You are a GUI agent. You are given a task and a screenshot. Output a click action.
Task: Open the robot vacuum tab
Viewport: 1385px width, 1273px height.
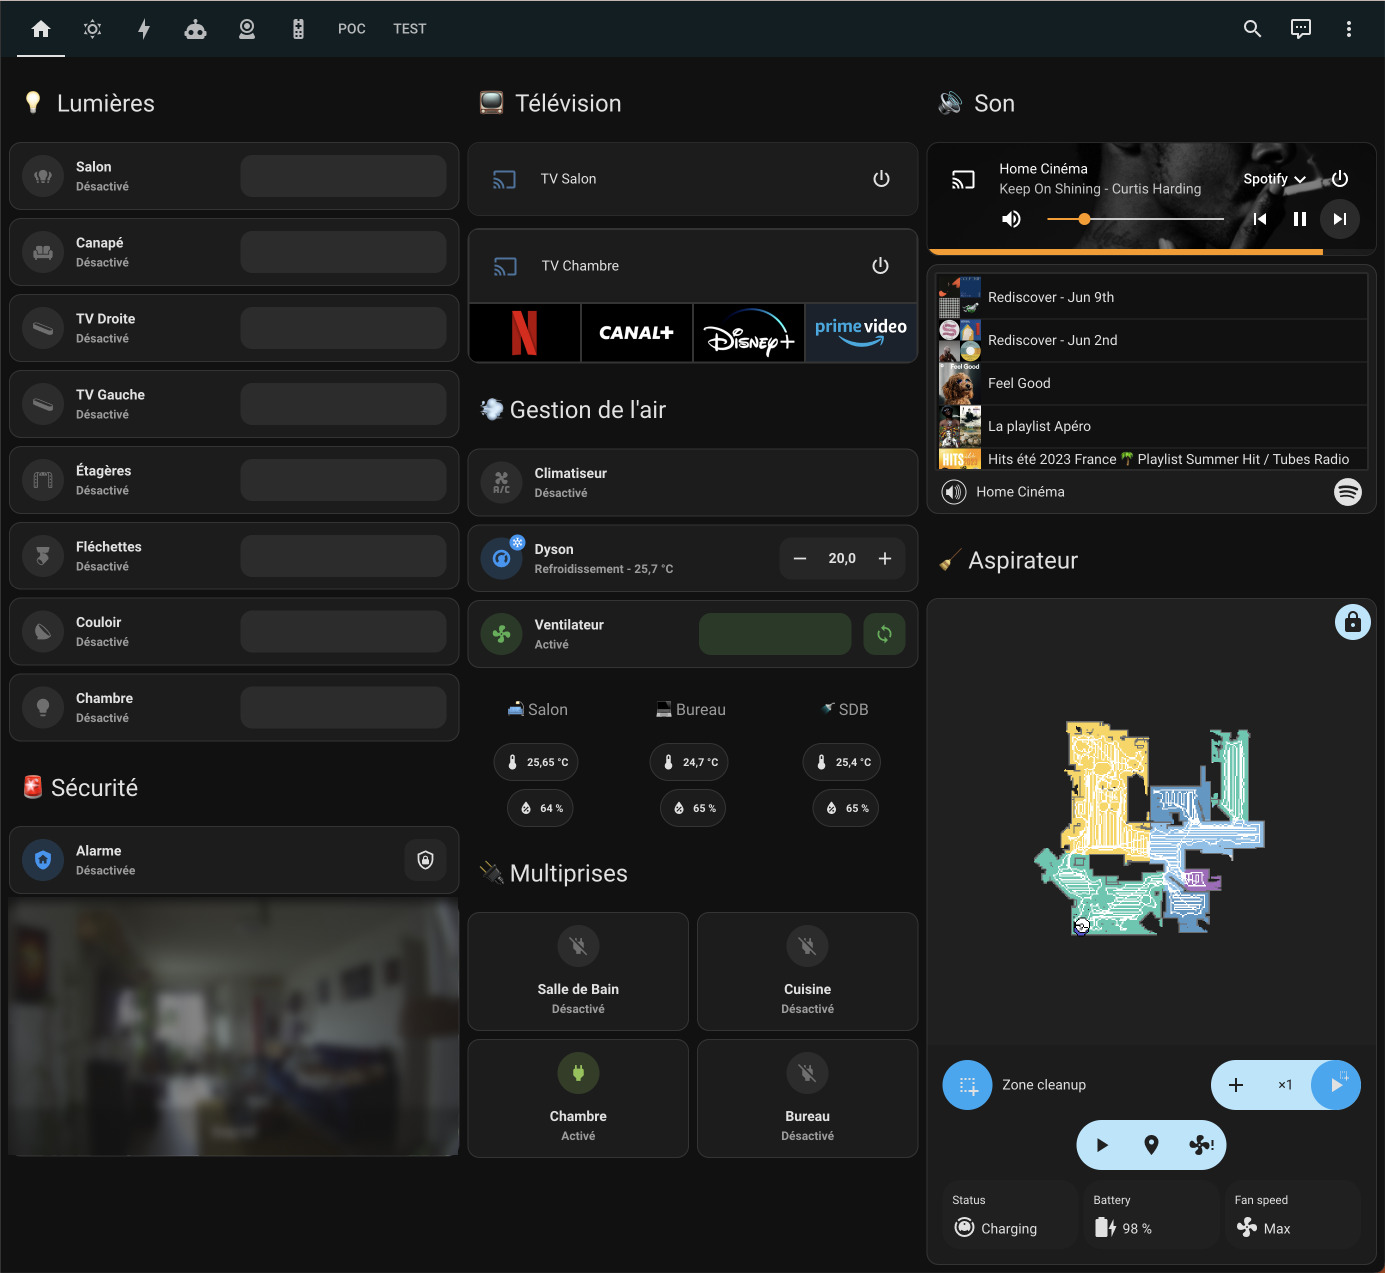[196, 29]
